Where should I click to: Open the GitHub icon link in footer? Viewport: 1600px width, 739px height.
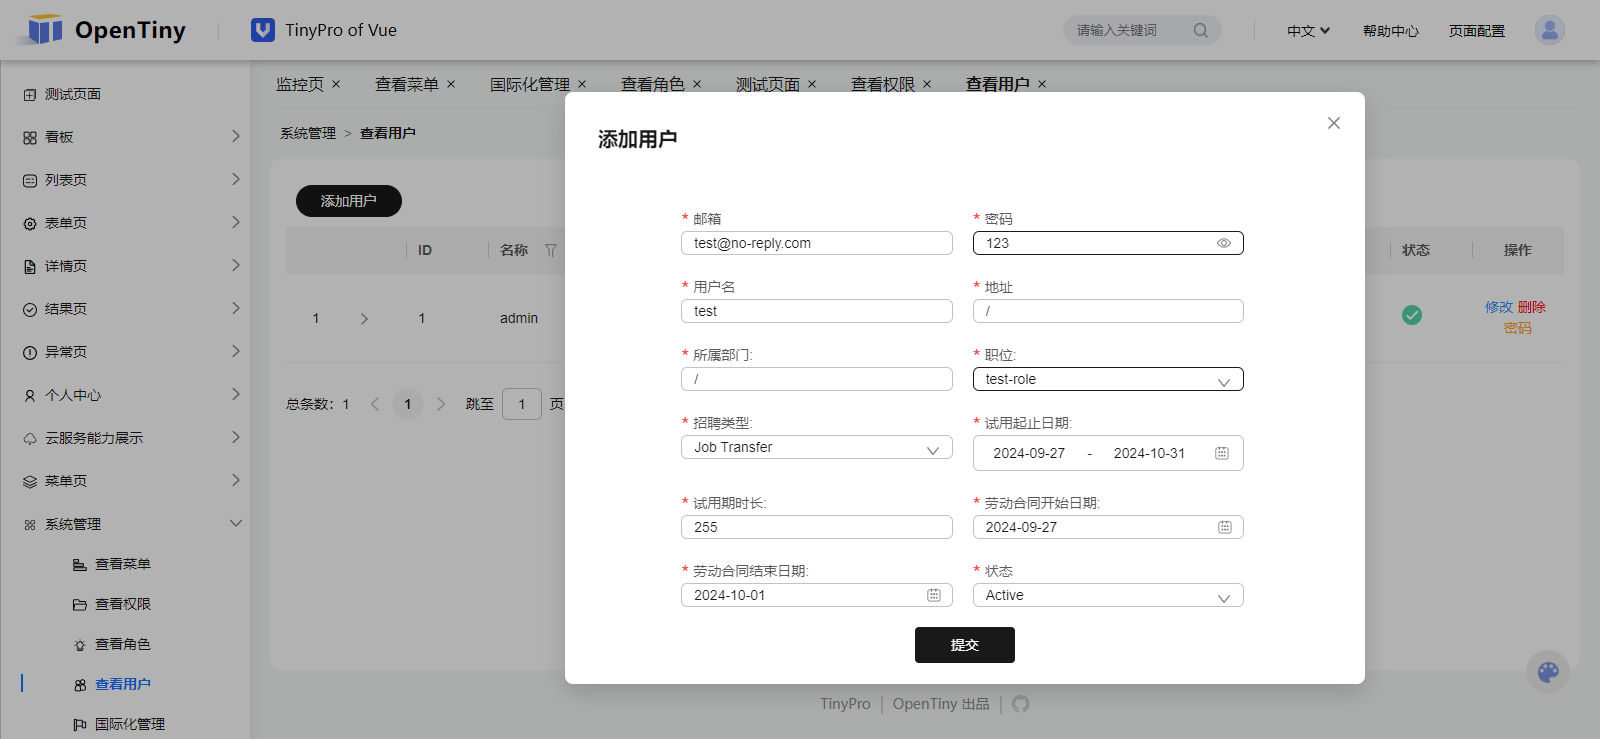tap(1020, 704)
